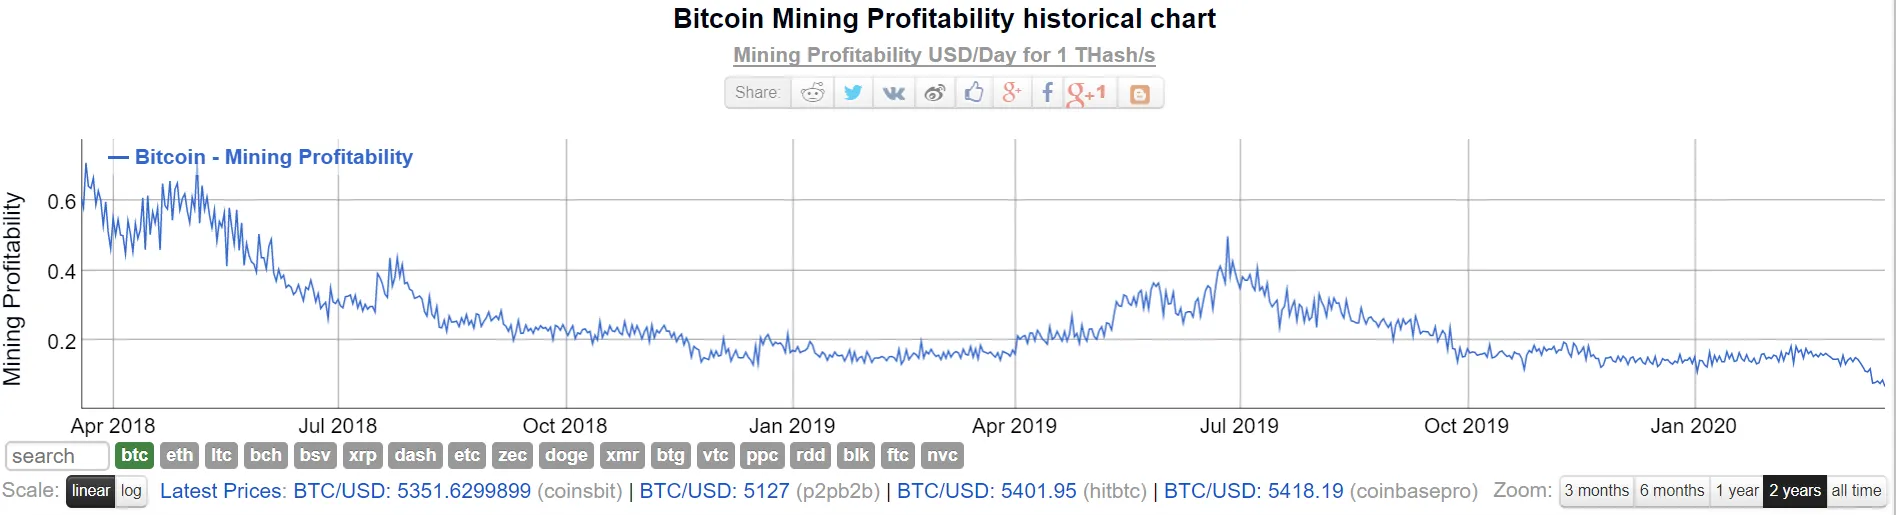Zoom chart to 1 year
This screenshot has width=1896, height=515.
(x=1737, y=491)
